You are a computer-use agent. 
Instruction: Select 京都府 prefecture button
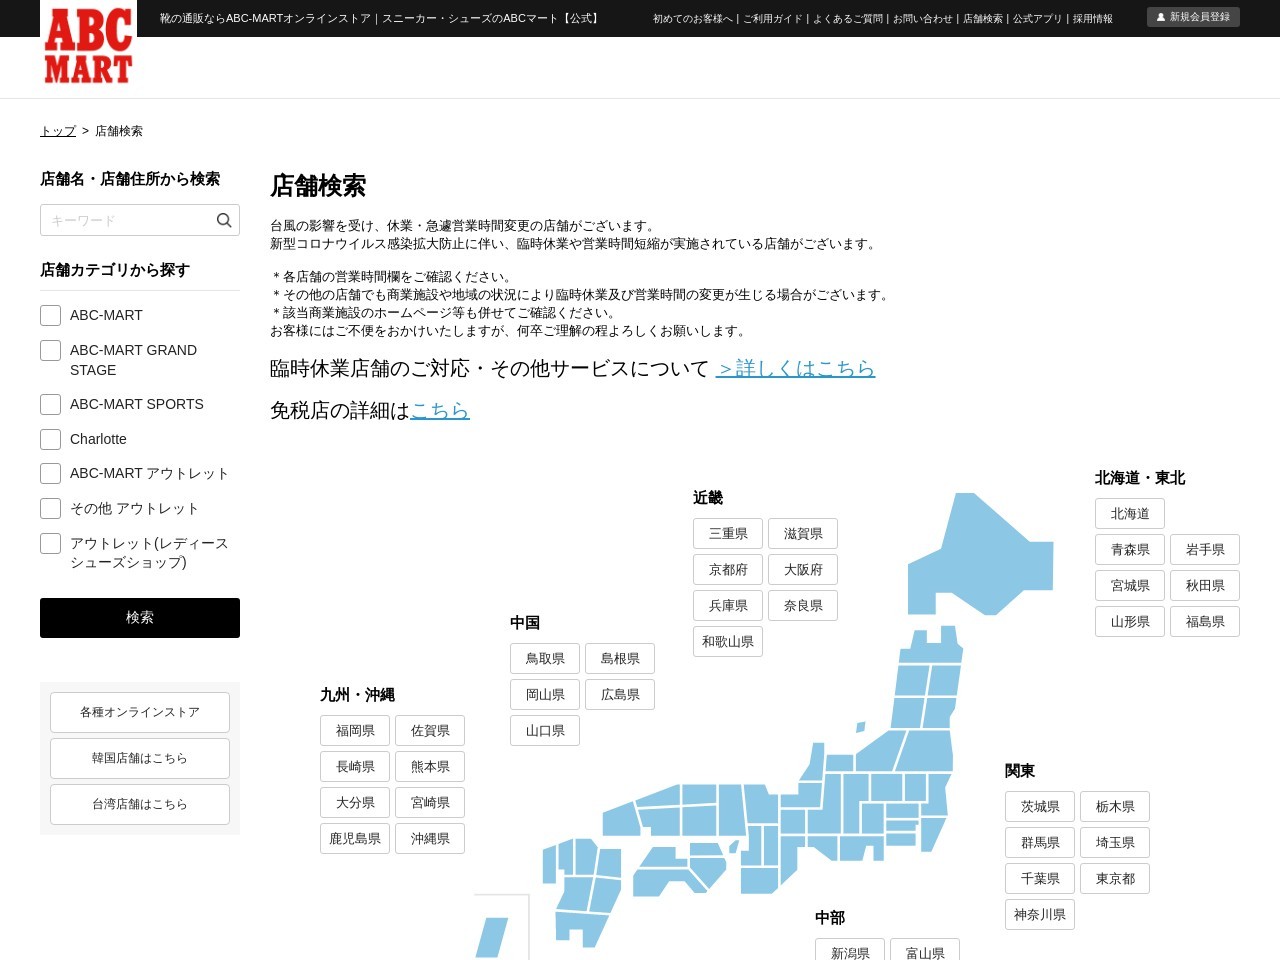(728, 570)
